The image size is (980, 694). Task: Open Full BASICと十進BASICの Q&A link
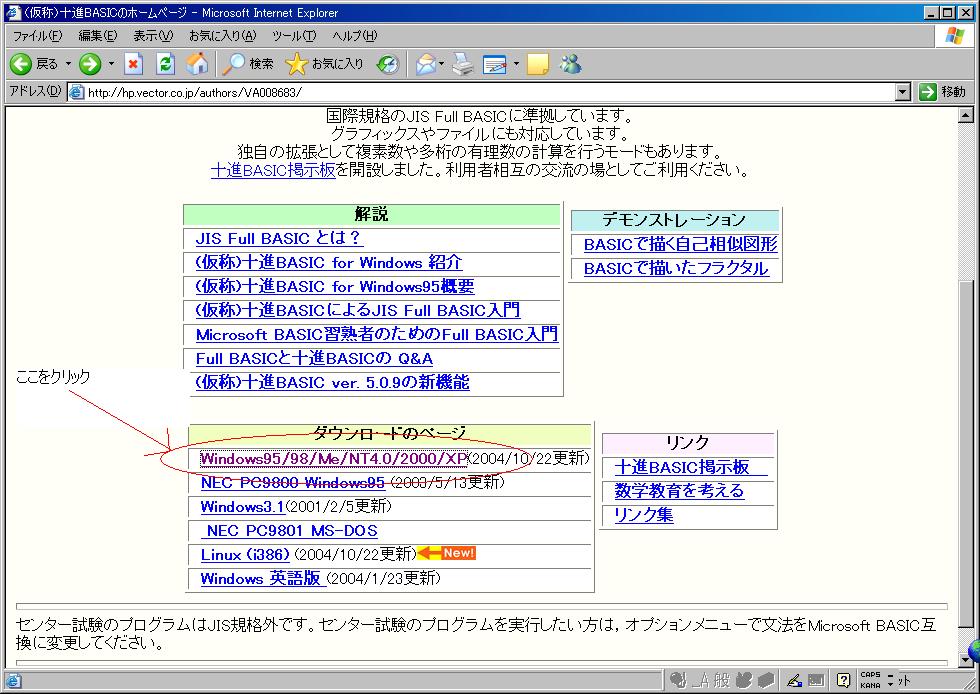tap(314, 358)
